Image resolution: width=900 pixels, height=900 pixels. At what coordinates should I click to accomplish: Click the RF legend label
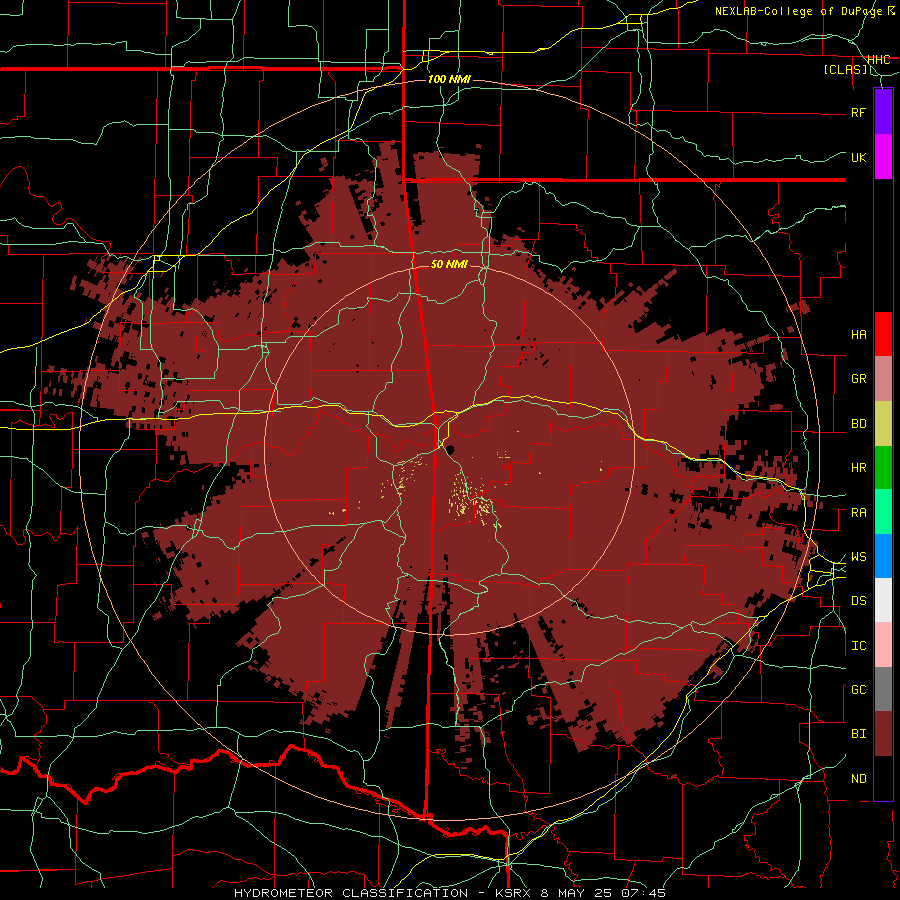(859, 112)
